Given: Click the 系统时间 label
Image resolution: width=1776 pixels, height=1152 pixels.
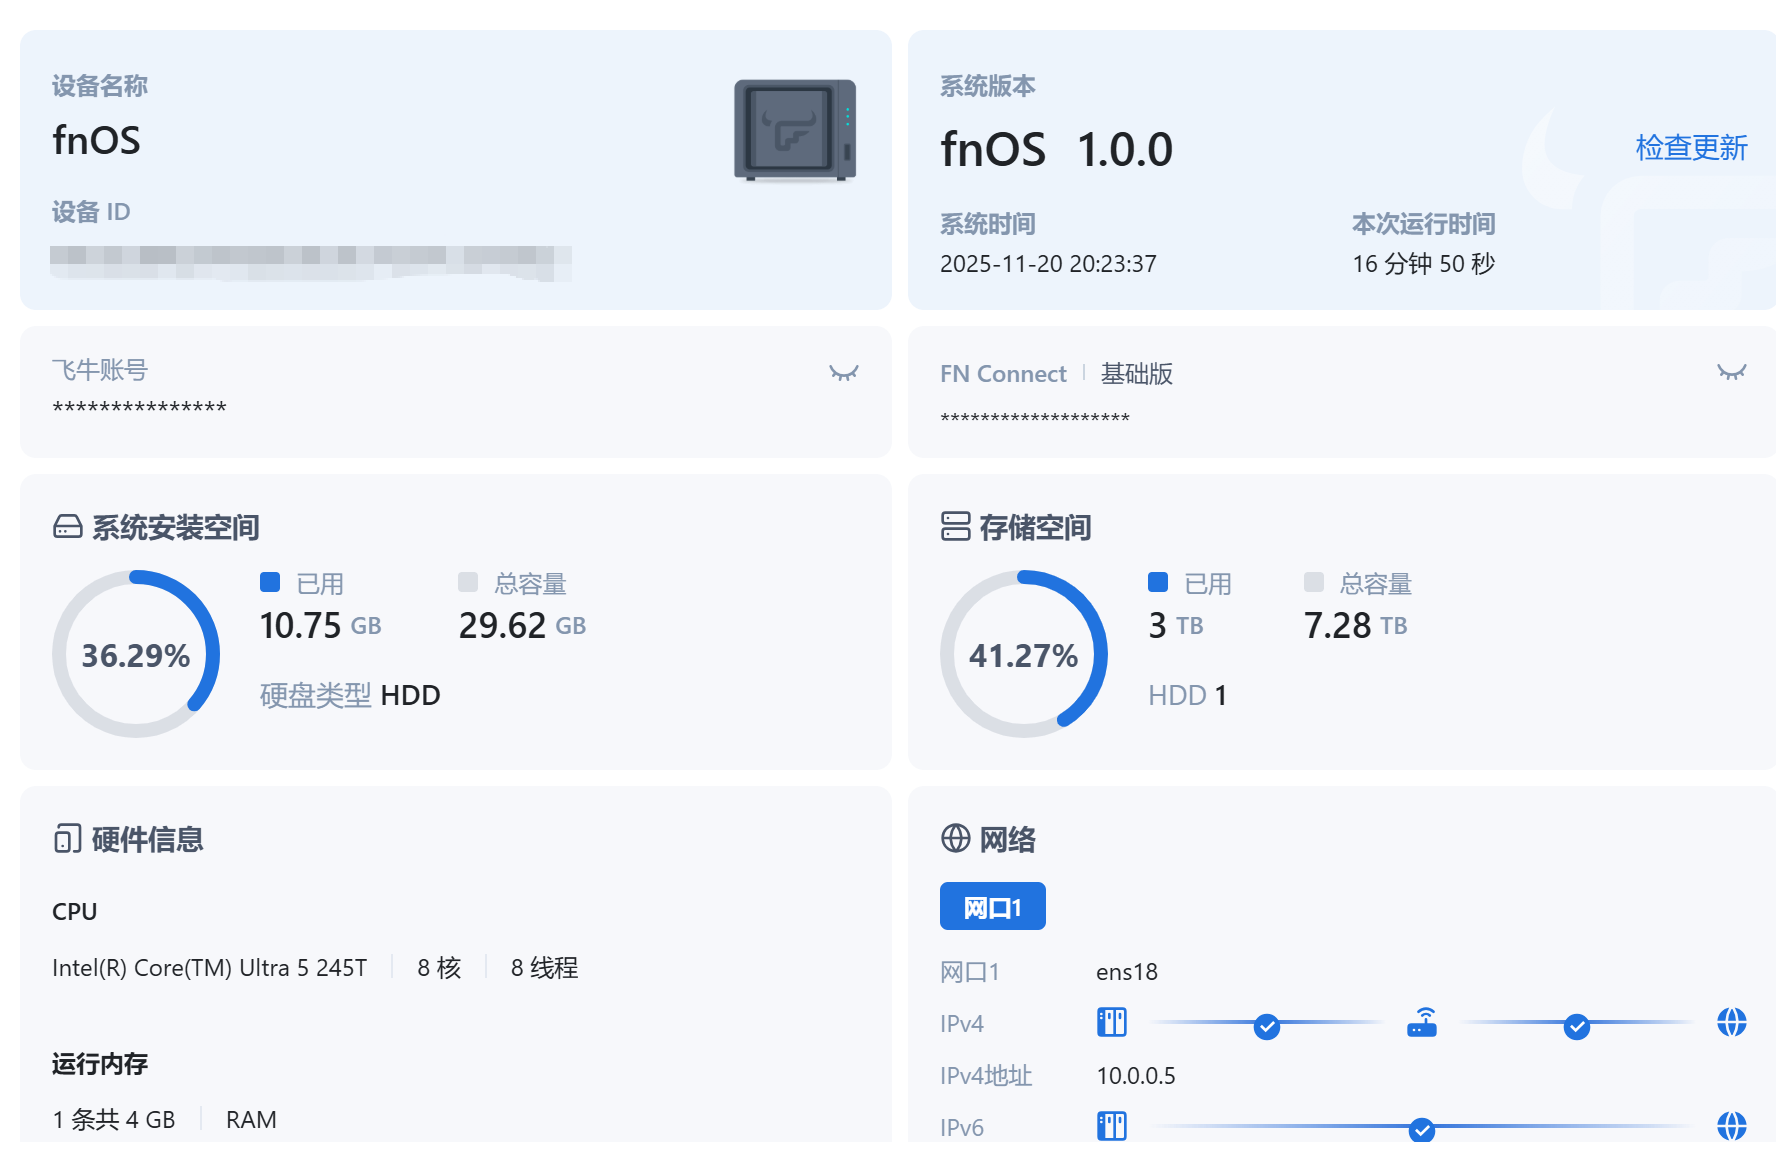Looking at the screenshot, I should 988,224.
